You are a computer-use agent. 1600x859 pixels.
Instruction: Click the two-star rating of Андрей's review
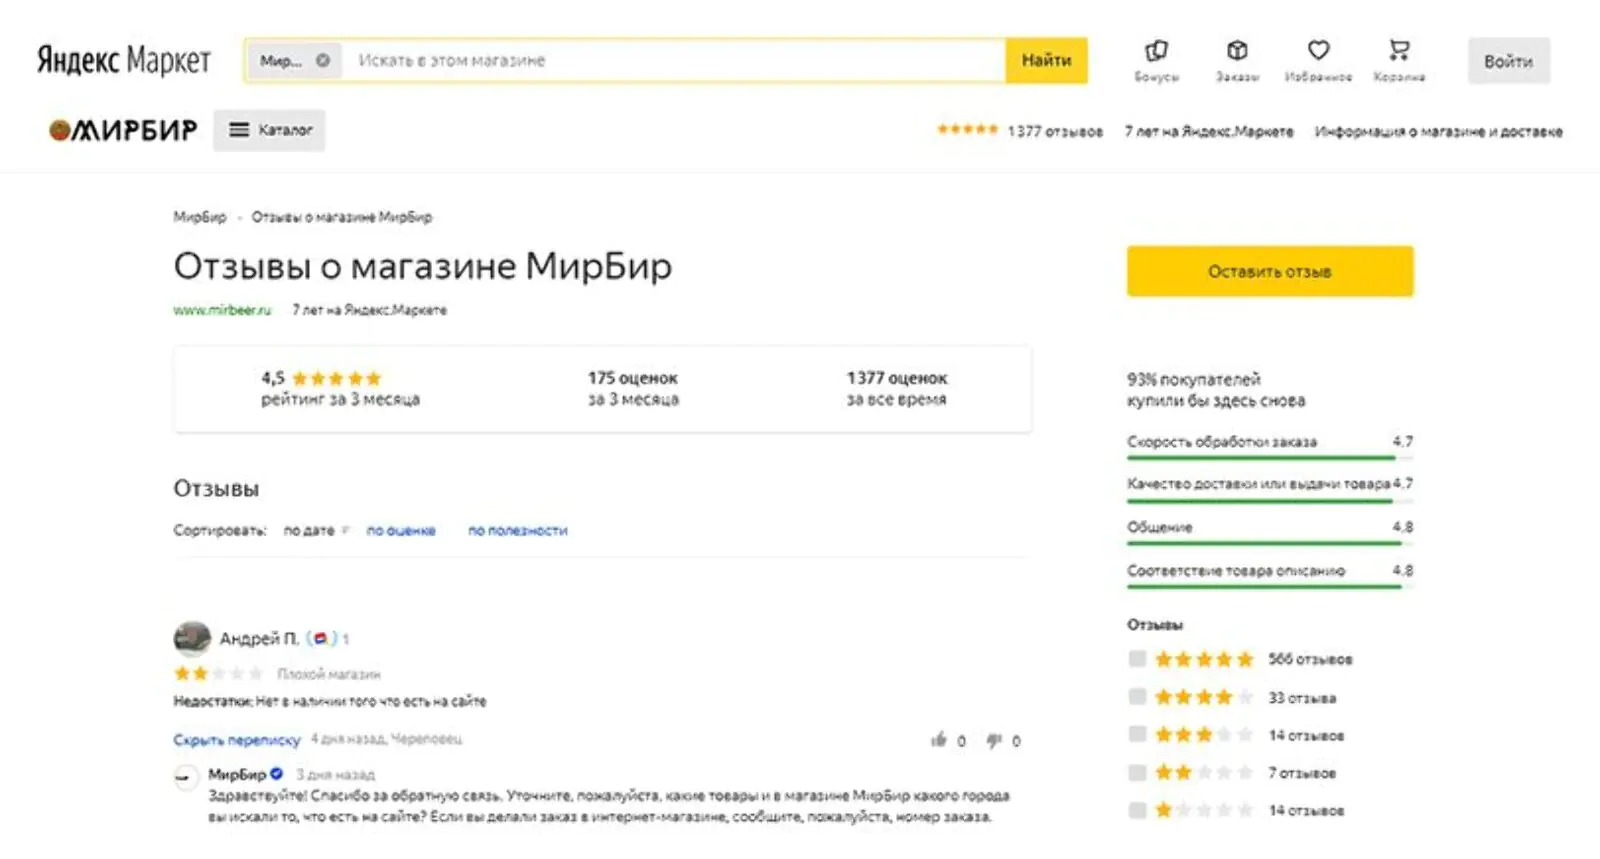click(218, 673)
